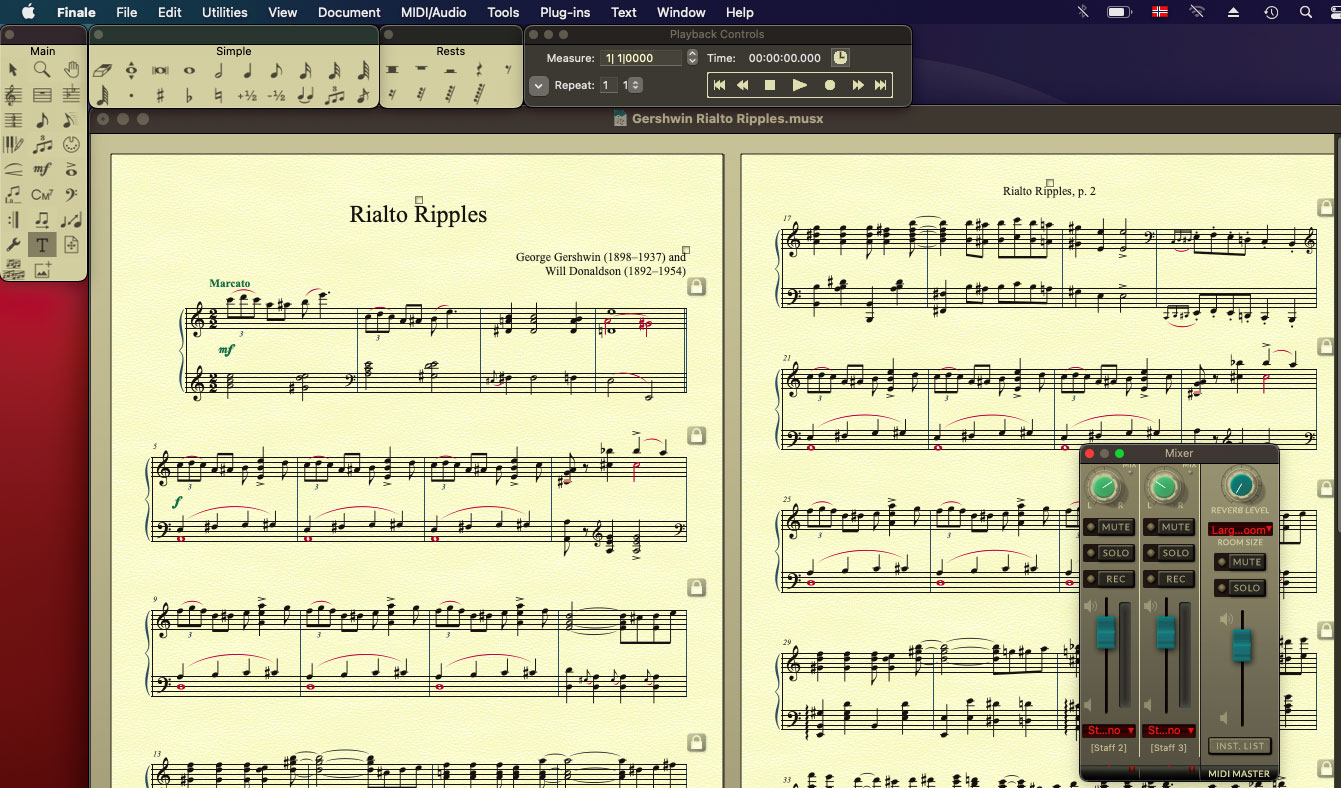This screenshot has width=1341, height=788.
Task: Click the INST. LIST button in Mixer
Action: (x=1240, y=746)
